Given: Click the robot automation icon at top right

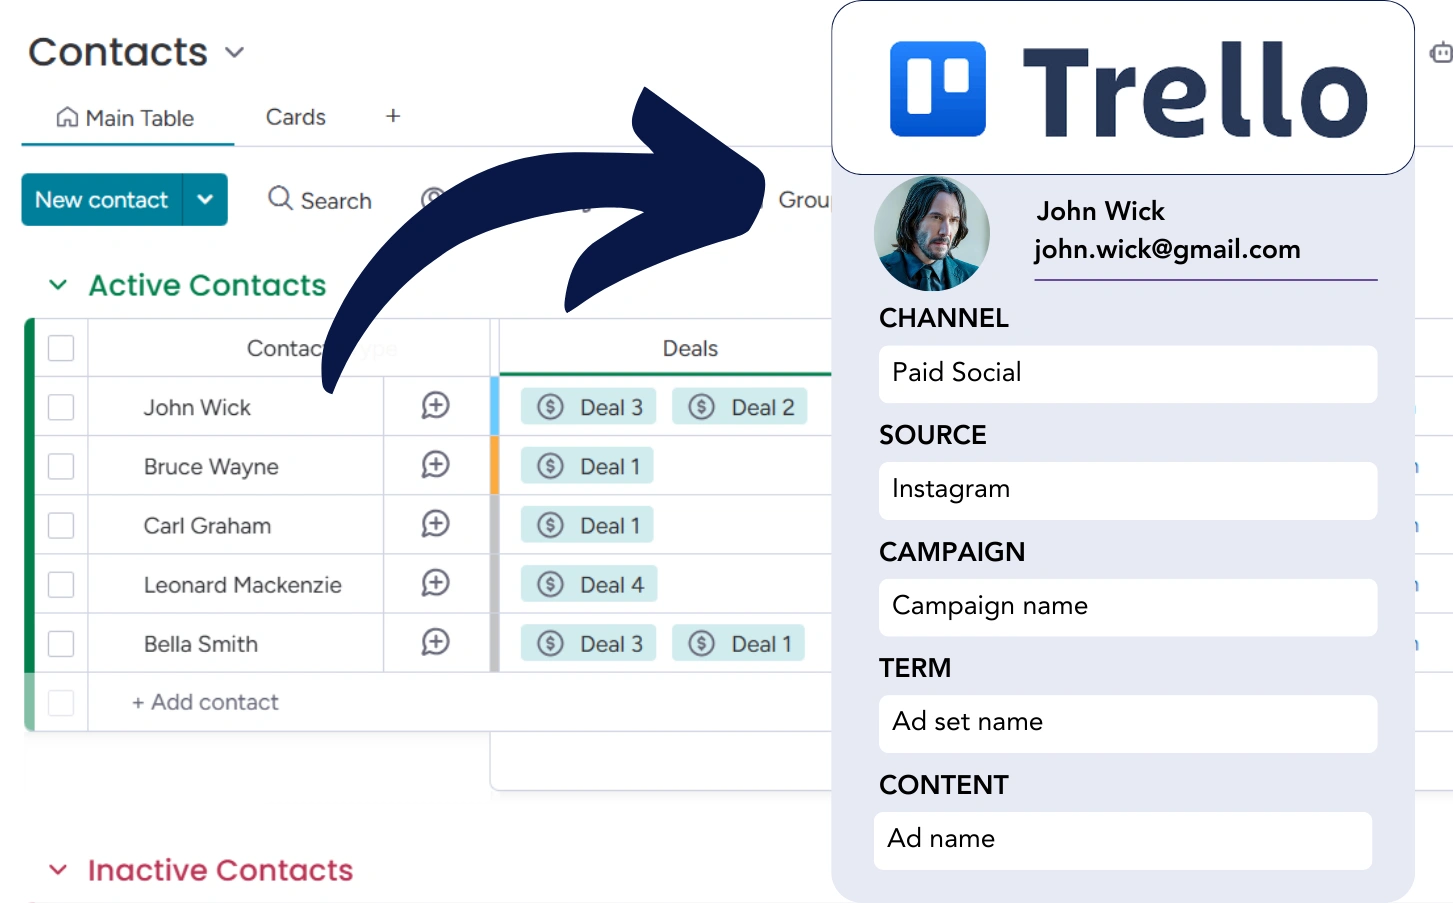Looking at the screenshot, I should 1441,53.
